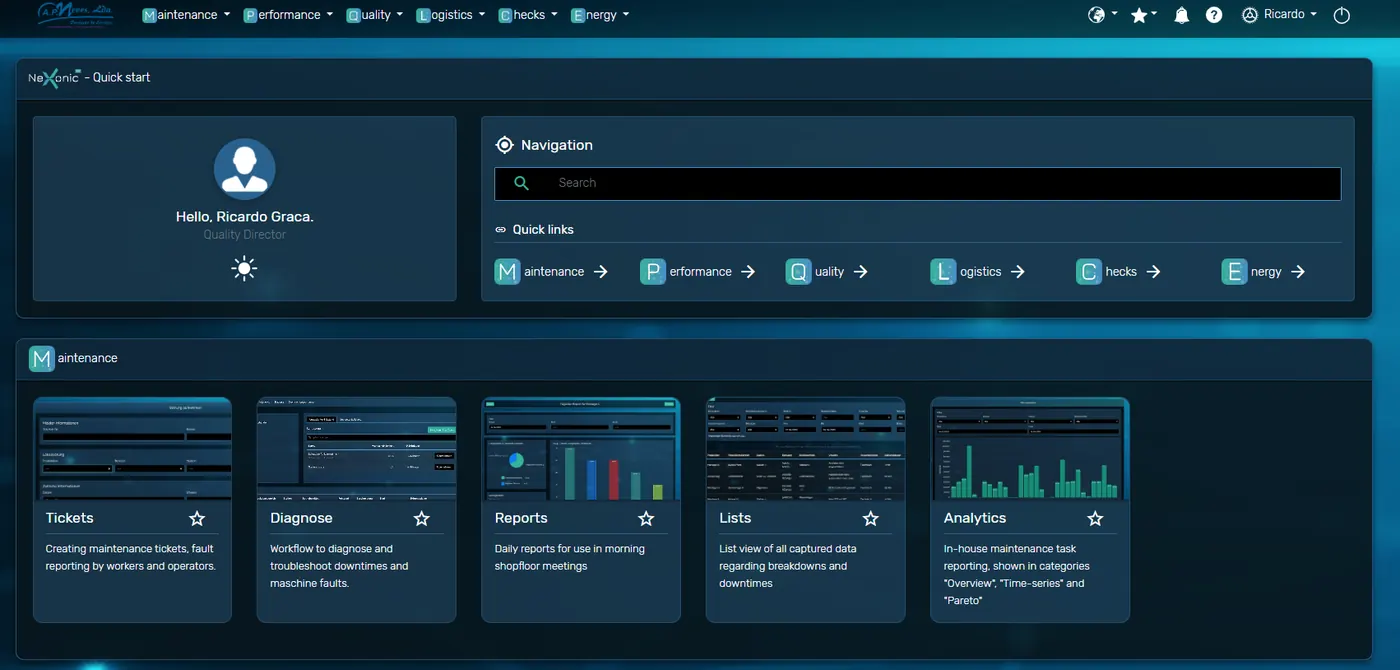Image resolution: width=1400 pixels, height=670 pixels.
Task: Toggle the sun light theme icon
Action: (x=244, y=269)
